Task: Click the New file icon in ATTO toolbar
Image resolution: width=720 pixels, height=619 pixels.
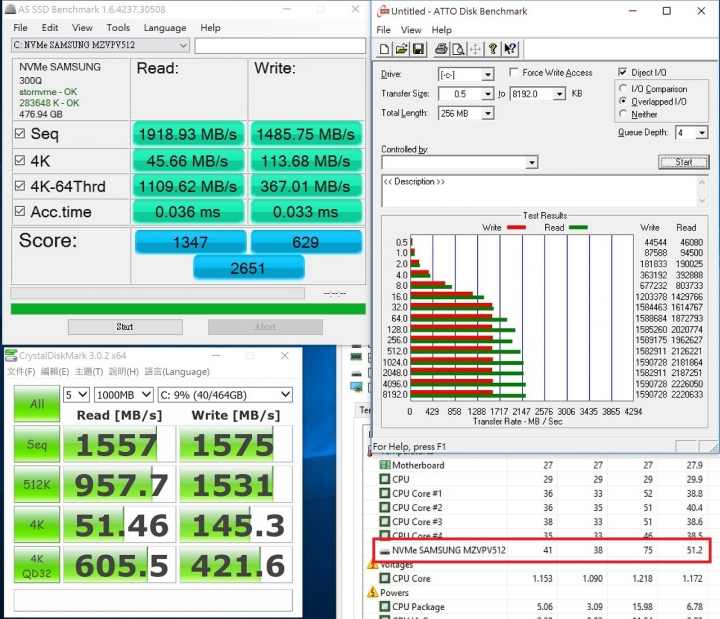Action: click(384, 49)
